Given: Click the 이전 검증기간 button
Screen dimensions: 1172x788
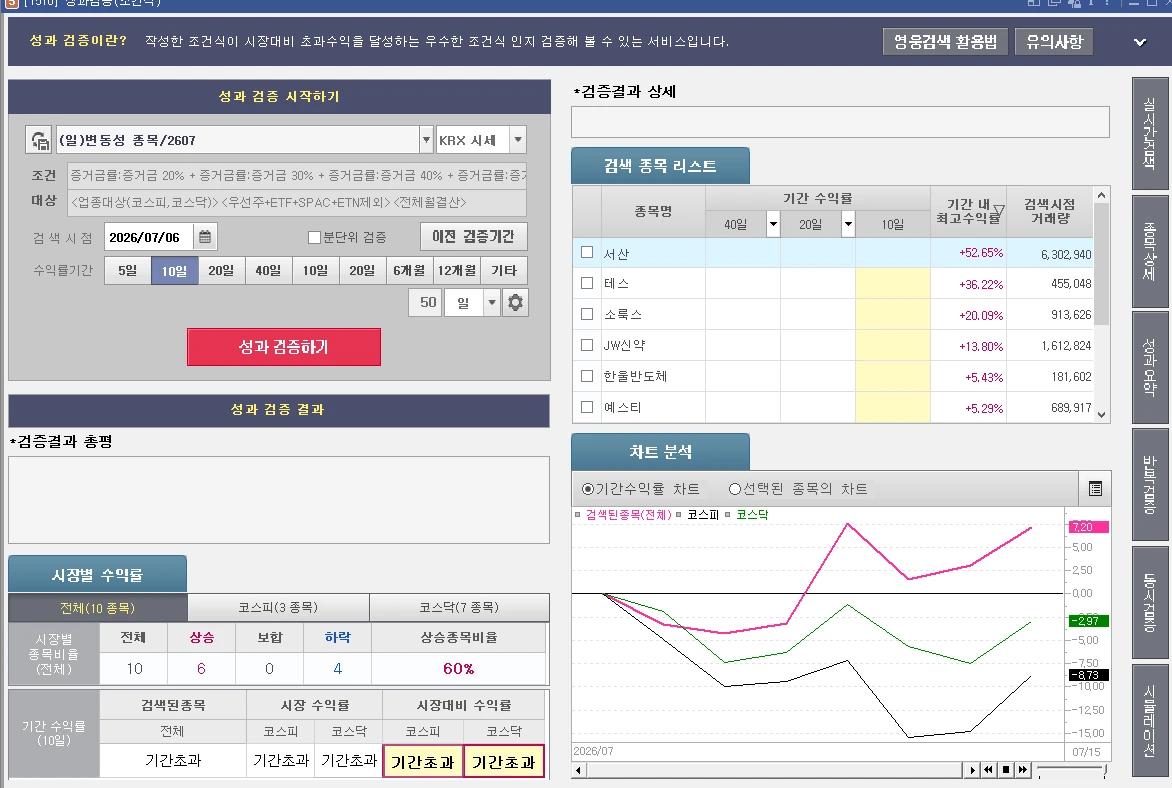Looking at the screenshot, I should (x=473, y=236).
